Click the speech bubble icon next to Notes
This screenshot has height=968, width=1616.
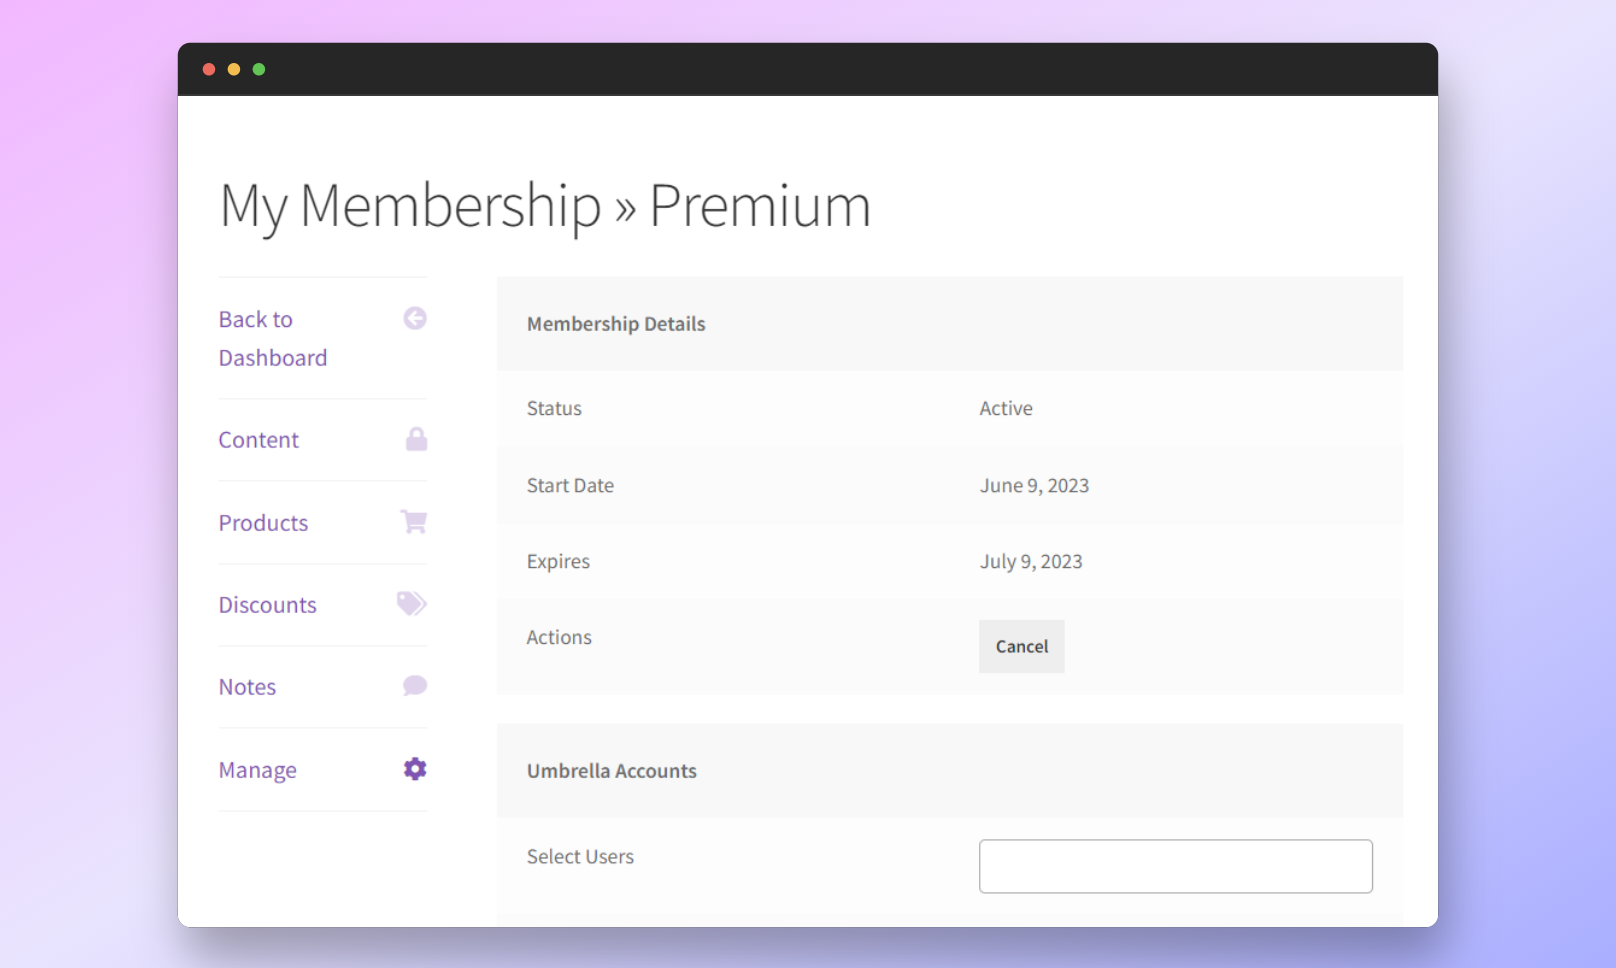[x=415, y=685]
